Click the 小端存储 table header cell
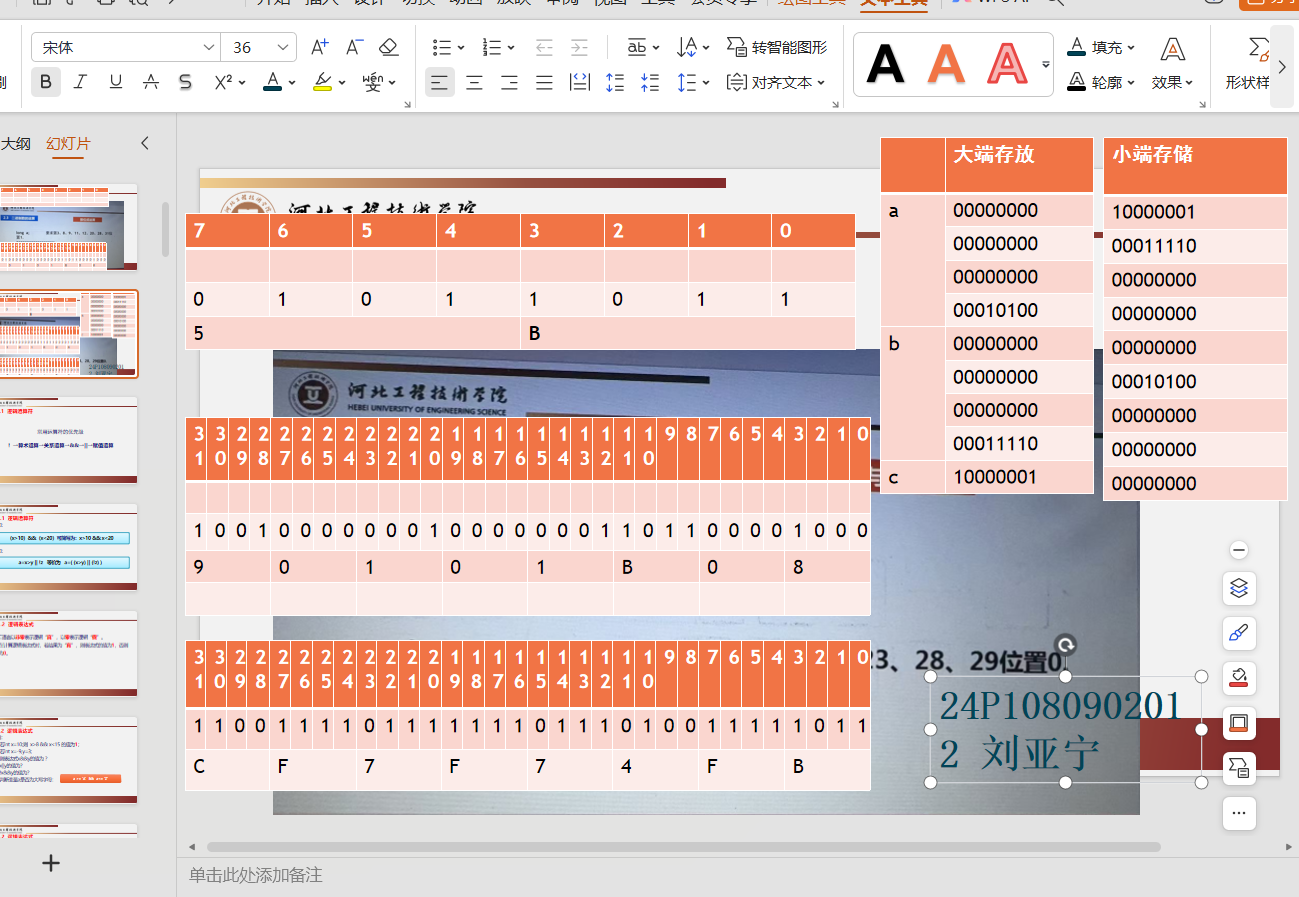Viewport: 1299px width, 897px height. (1195, 165)
